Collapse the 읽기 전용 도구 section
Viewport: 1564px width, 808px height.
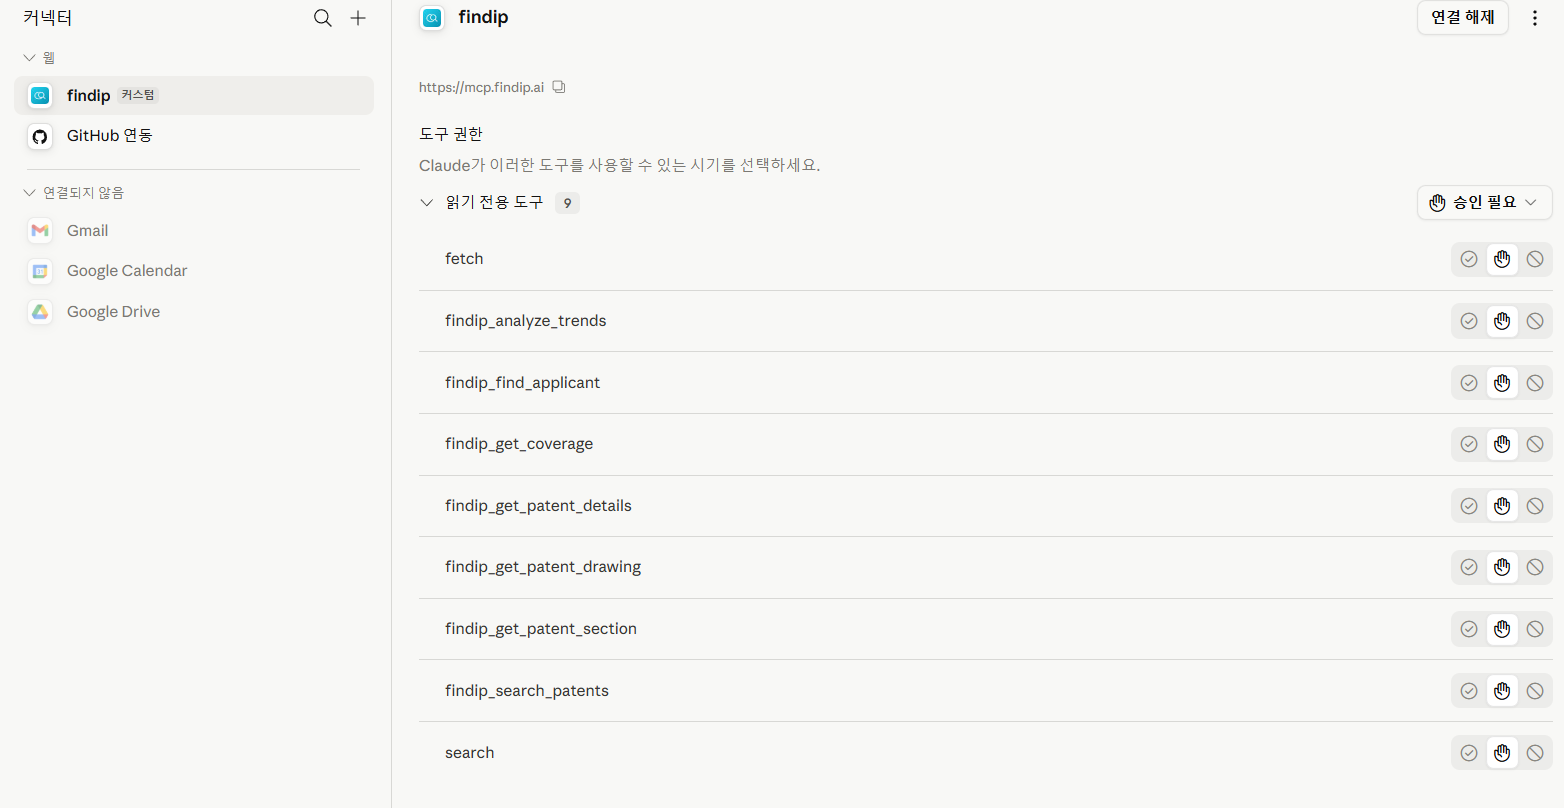(427, 203)
